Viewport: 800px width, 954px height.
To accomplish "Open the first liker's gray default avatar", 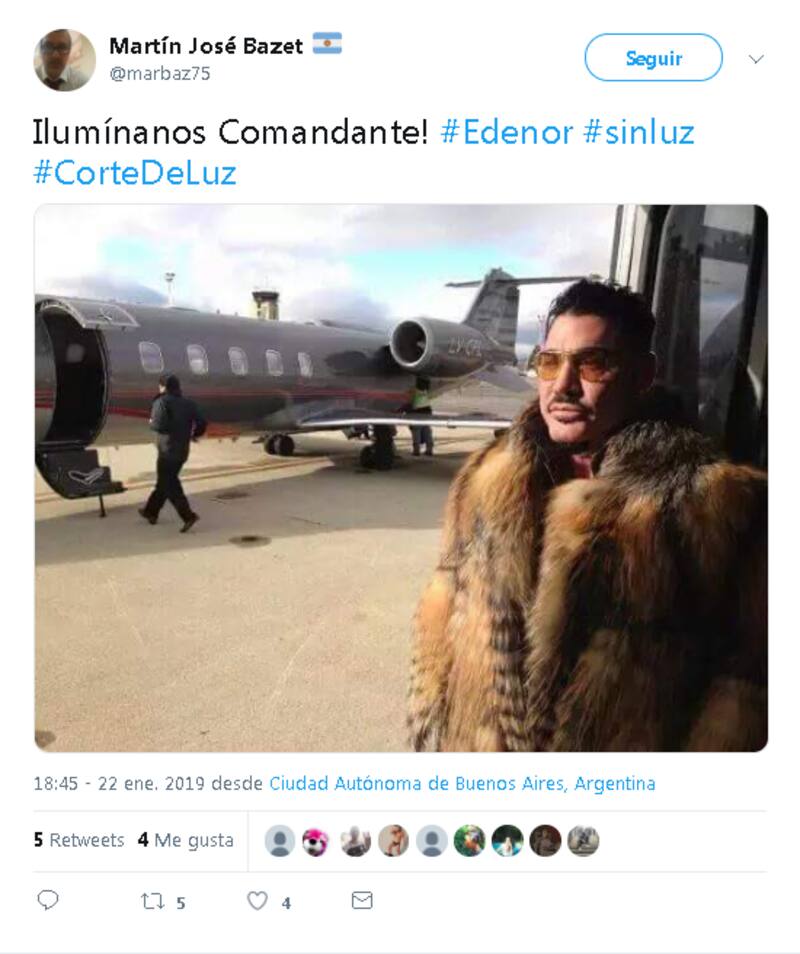I will 280,841.
